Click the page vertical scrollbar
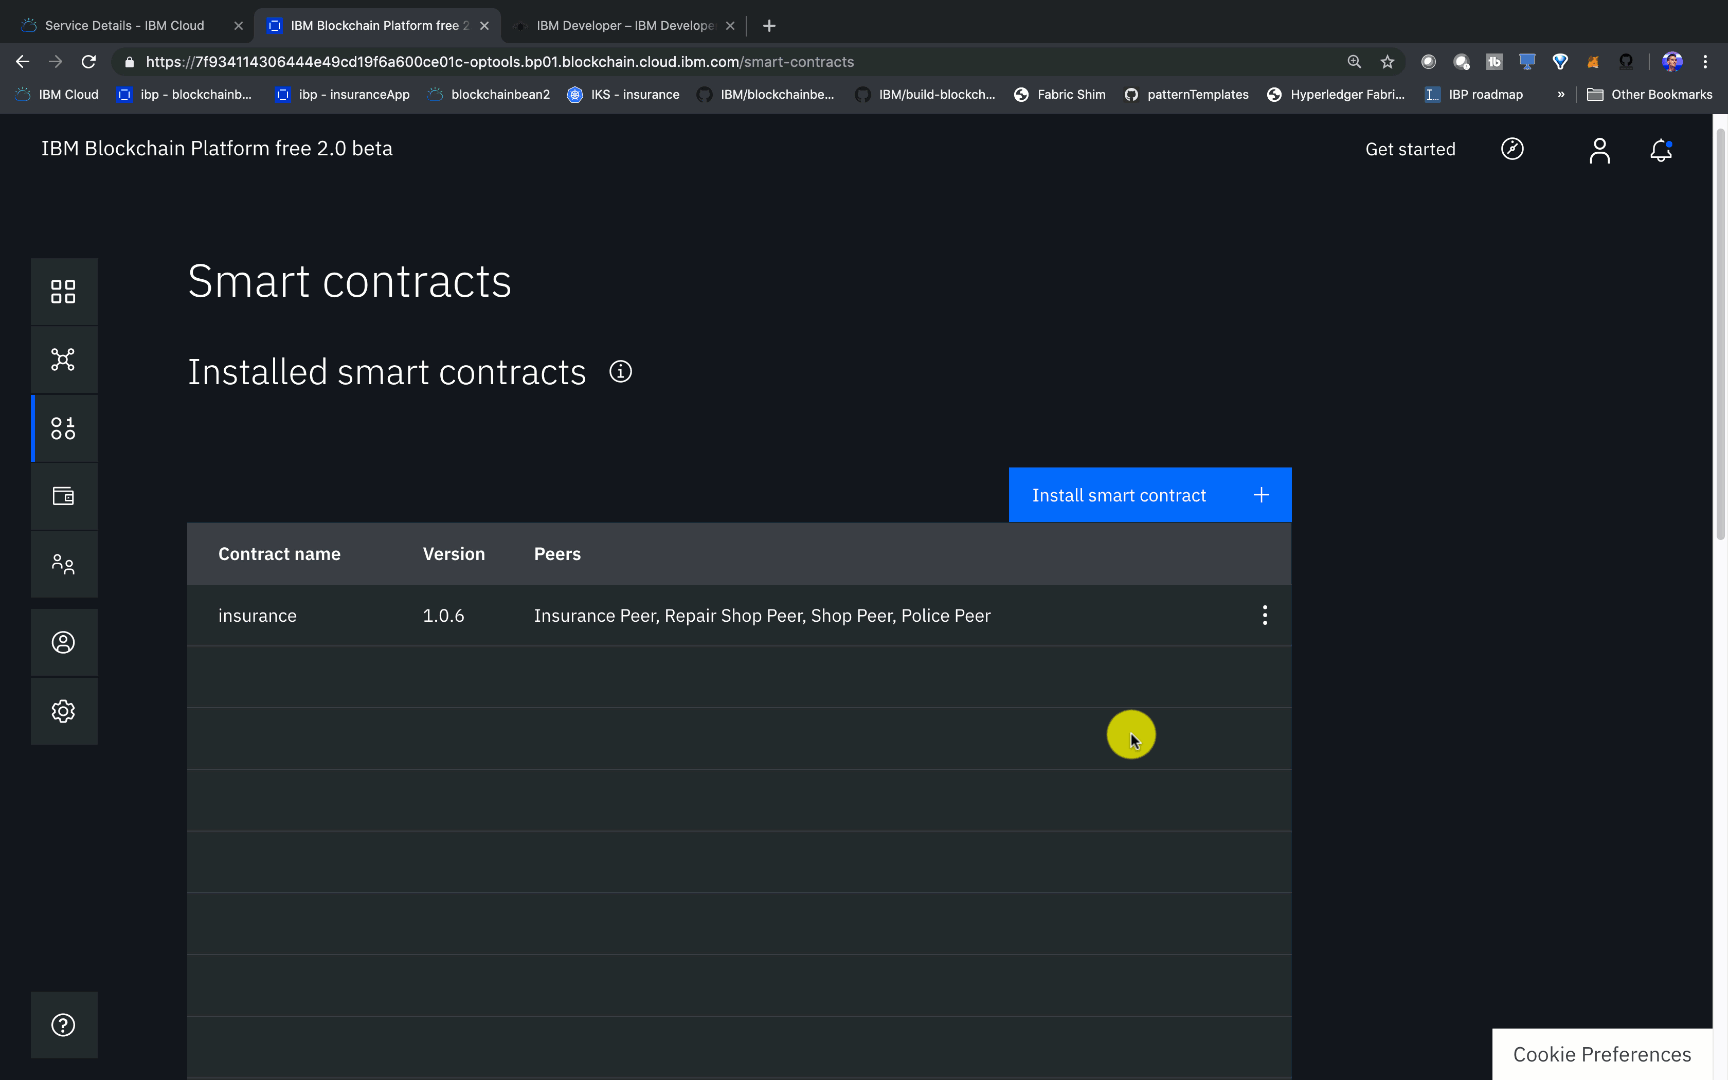This screenshot has height=1080, width=1728. coord(1721,335)
